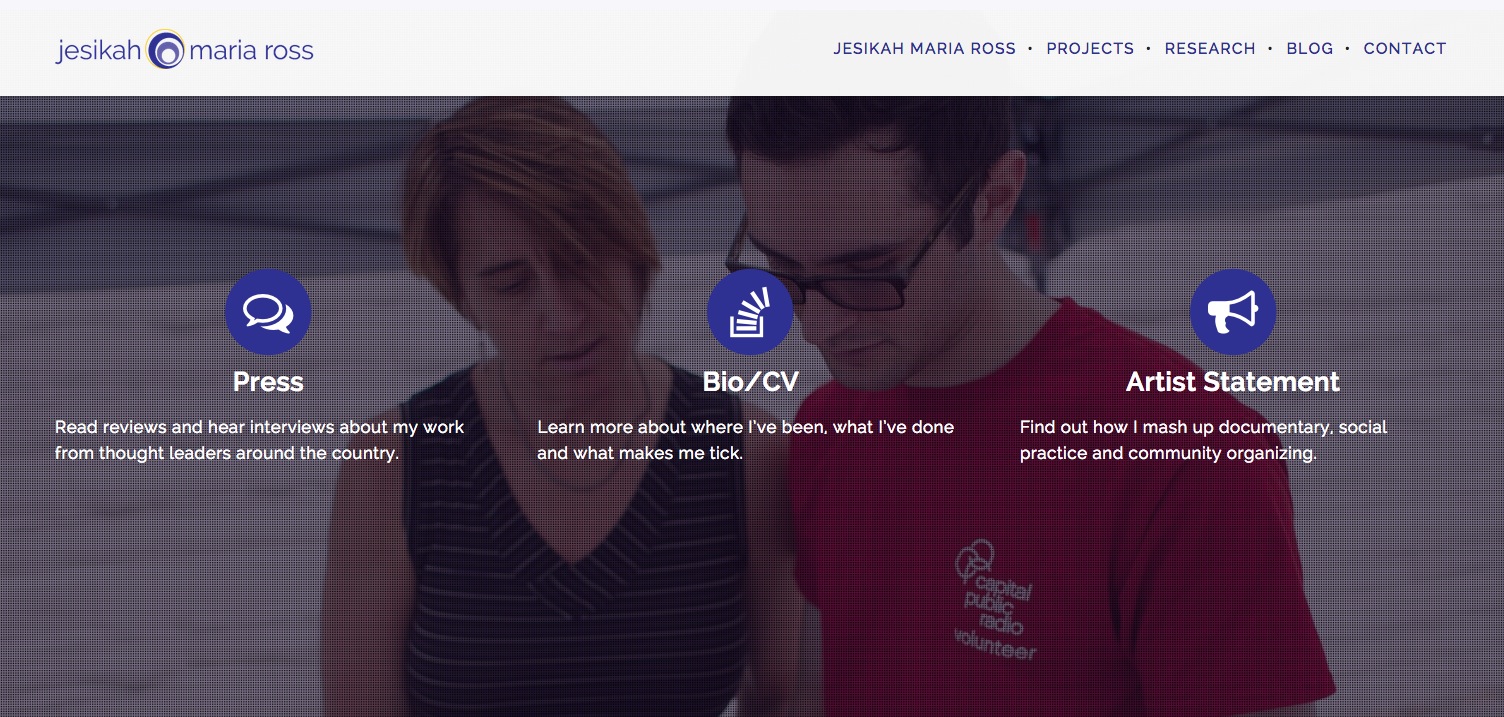Click the woman's face in background photo

pyautogui.click(x=535, y=300)
